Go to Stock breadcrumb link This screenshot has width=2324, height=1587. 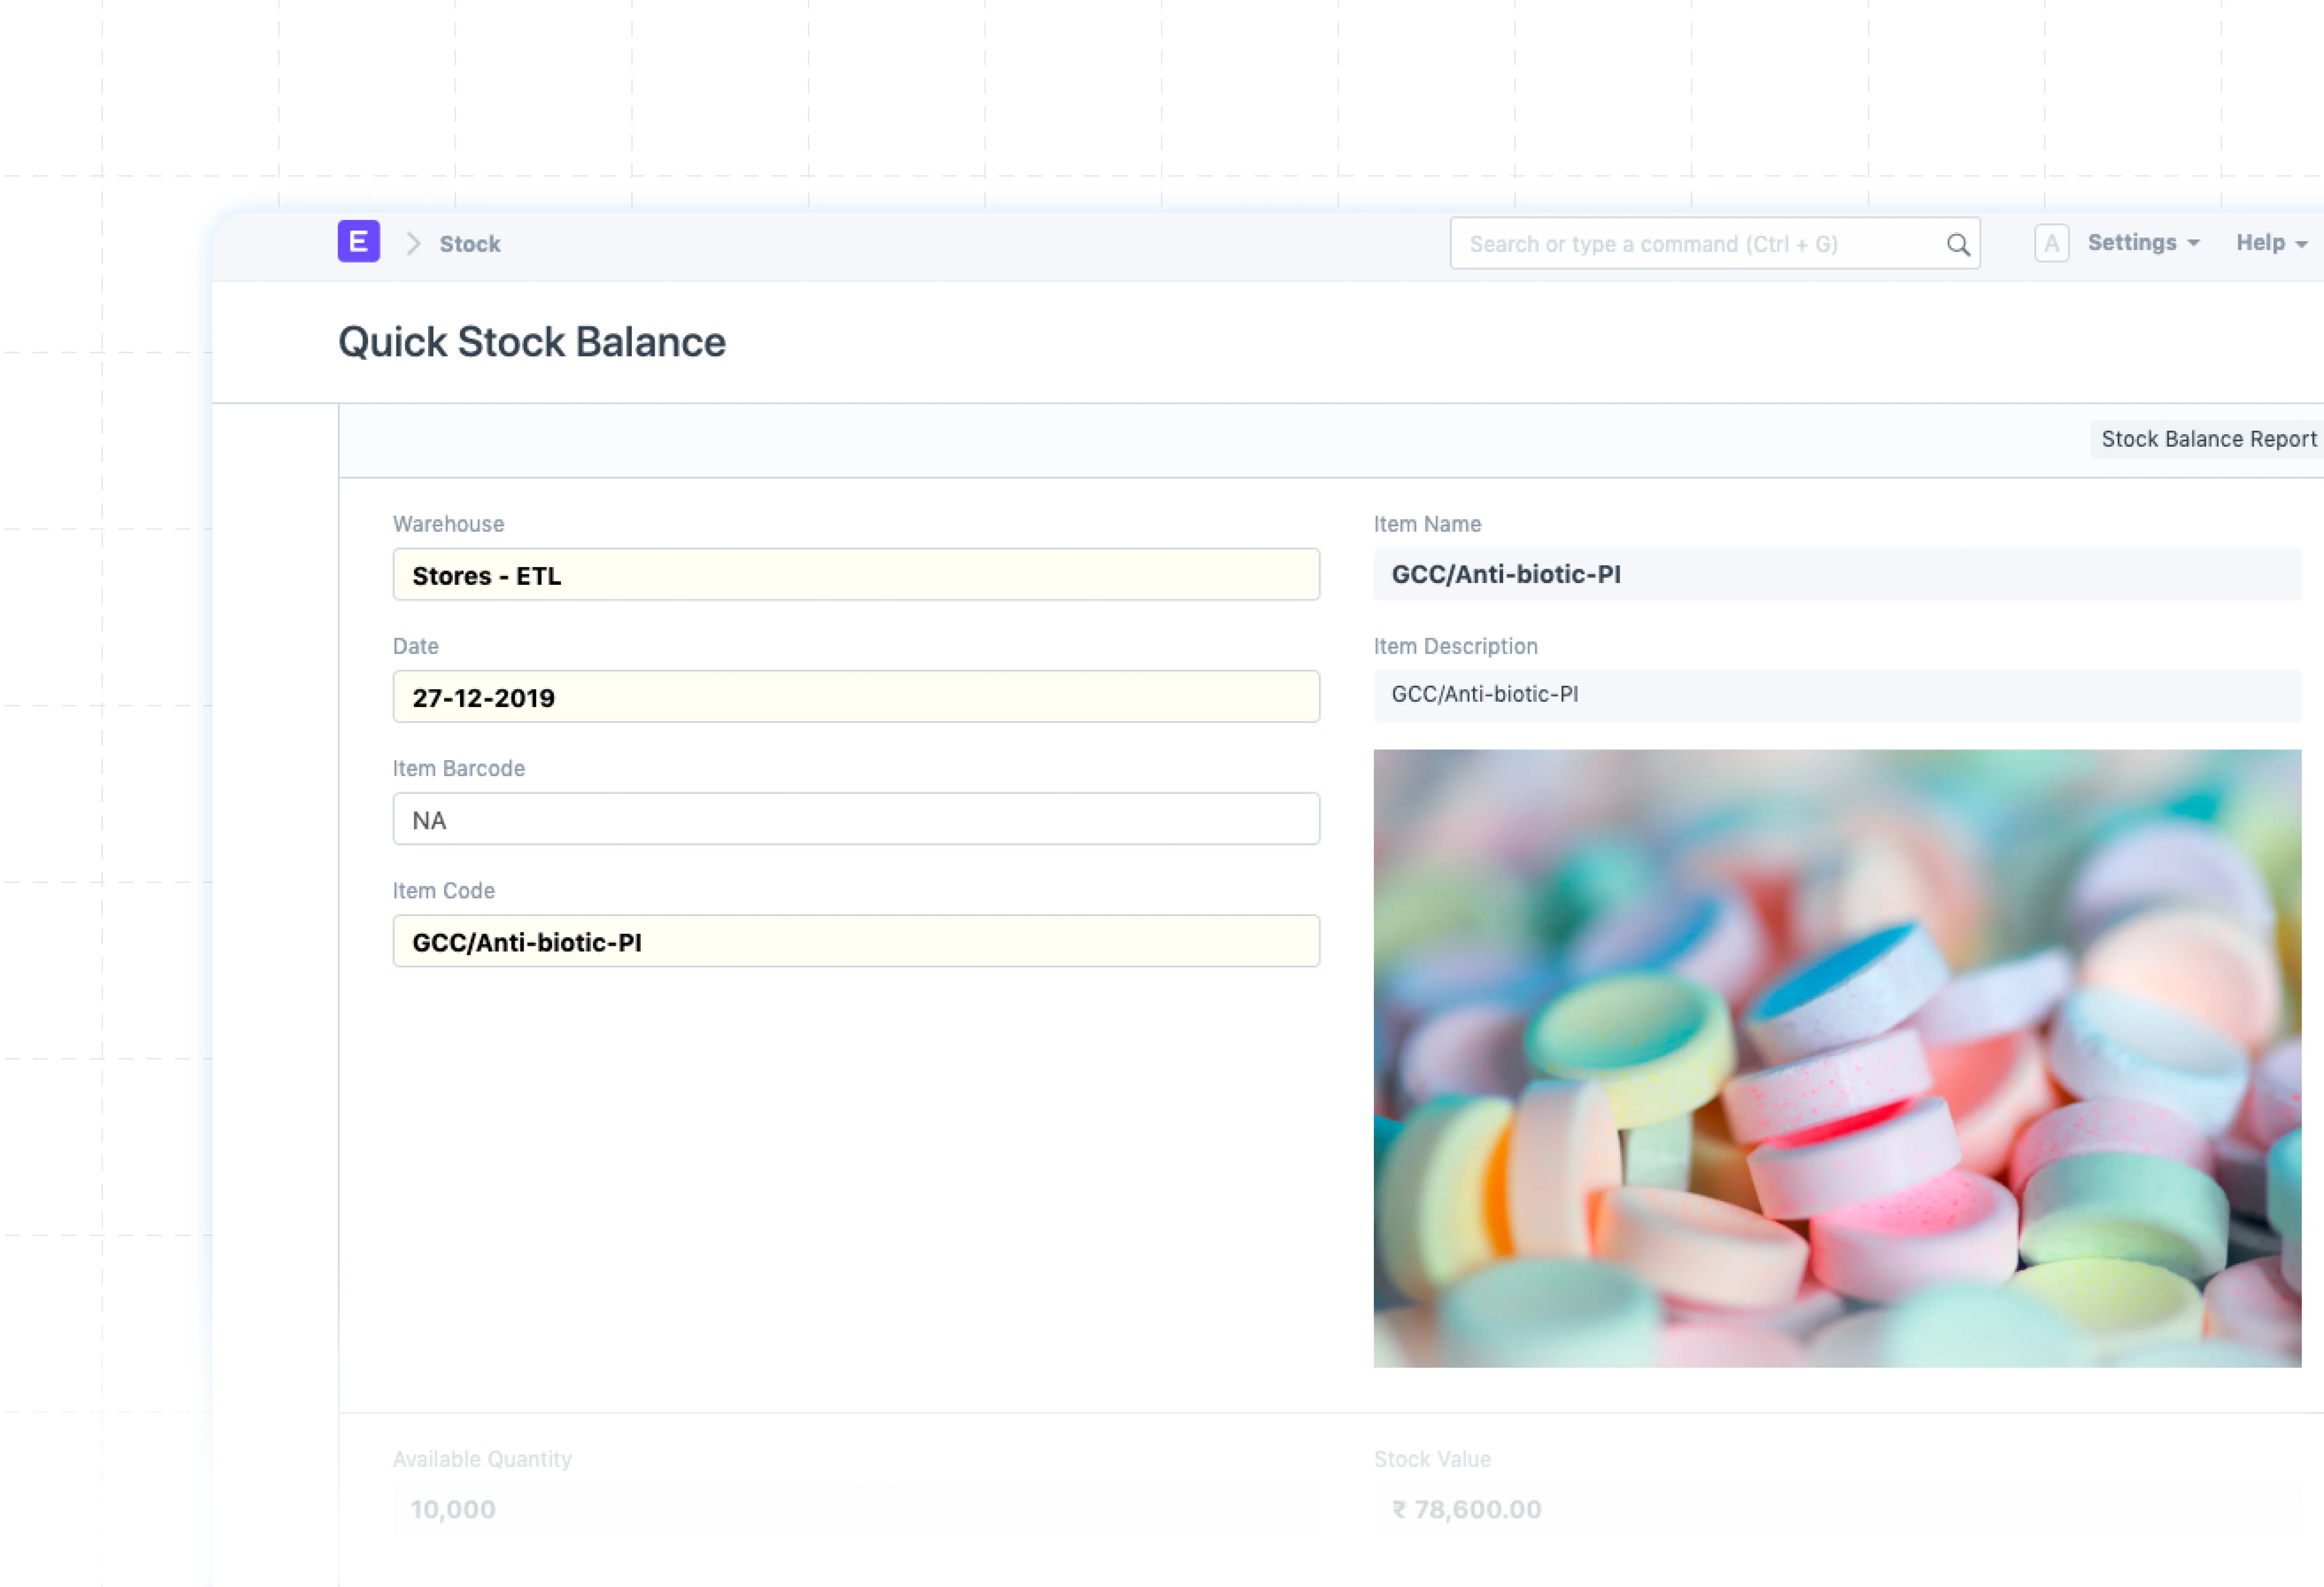470,244
